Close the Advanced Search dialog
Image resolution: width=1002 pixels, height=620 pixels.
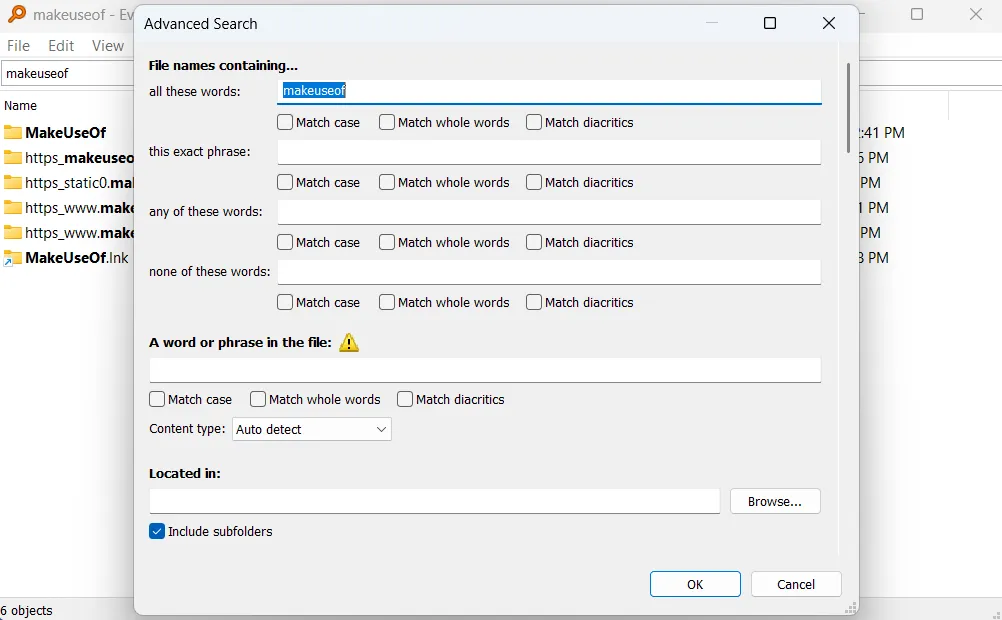coord(828,24)
